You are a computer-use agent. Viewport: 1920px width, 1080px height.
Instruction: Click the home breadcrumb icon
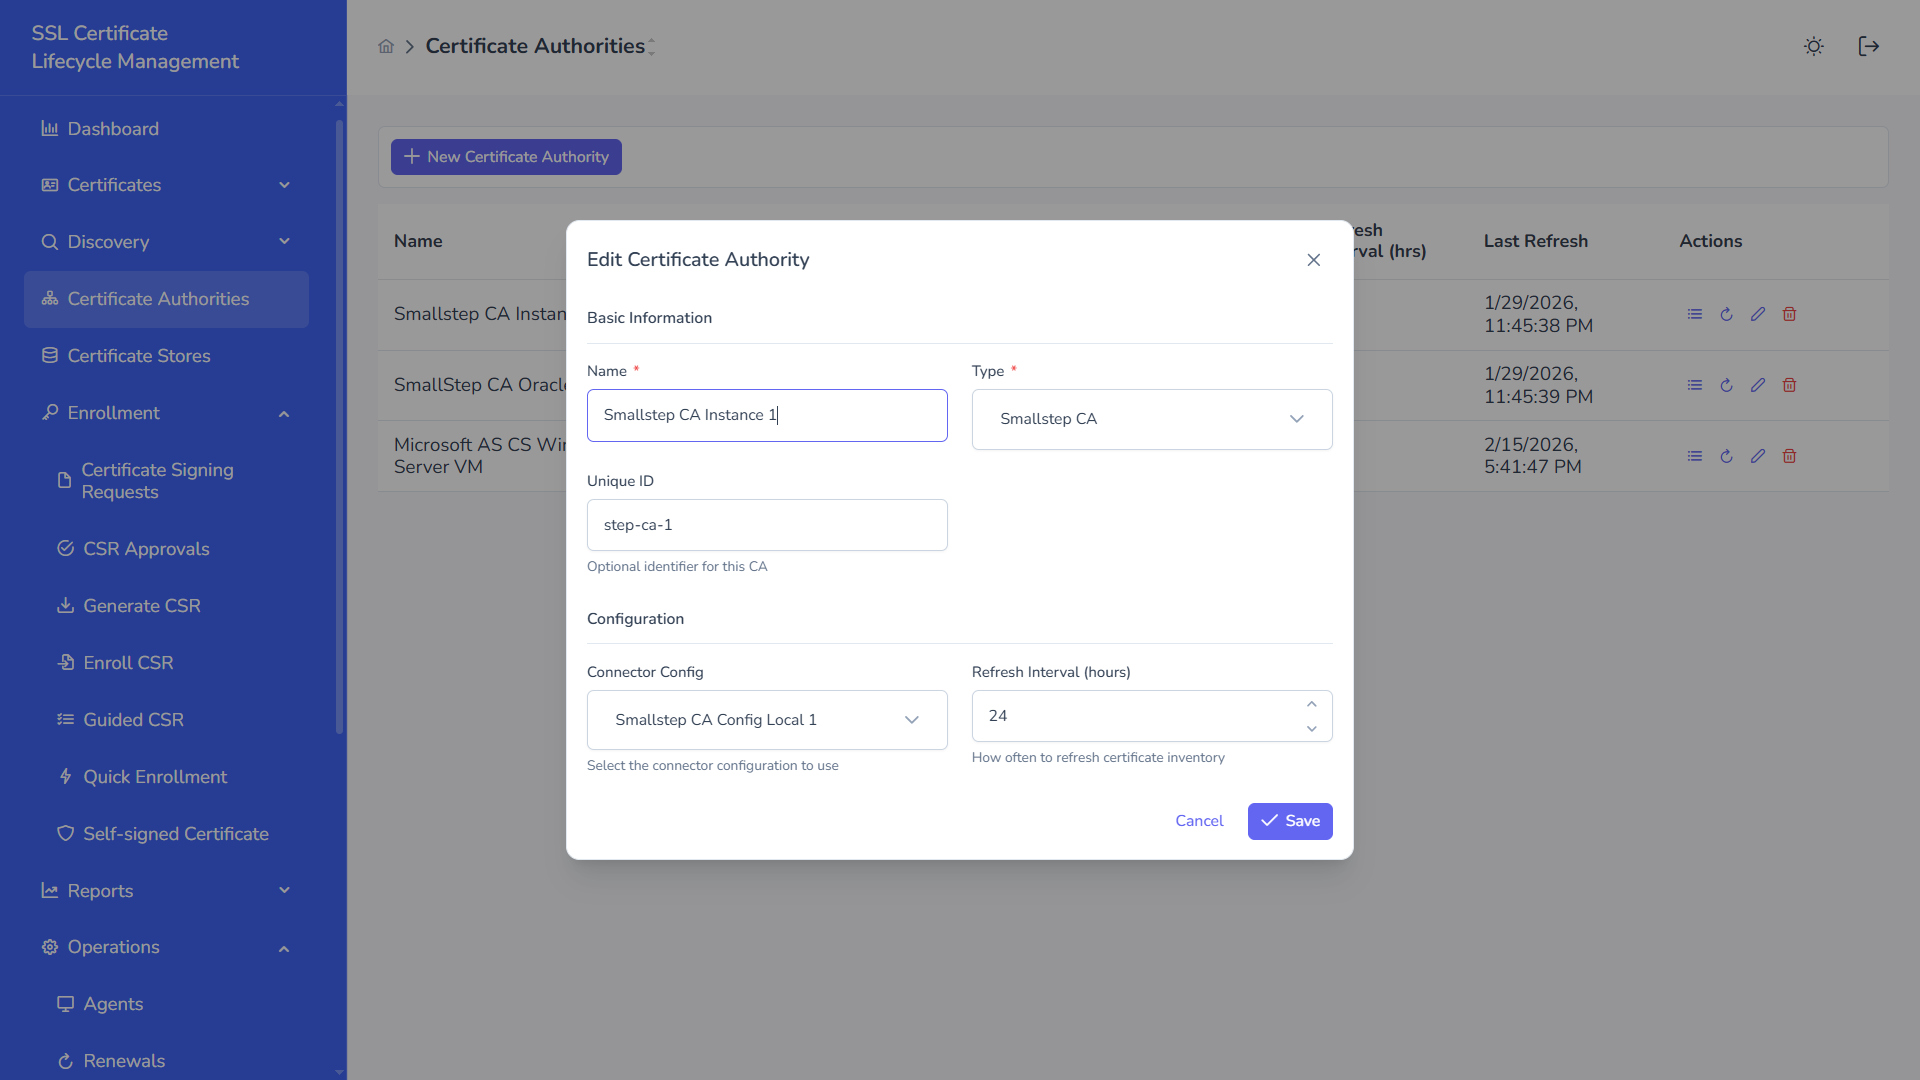(386, 46)
